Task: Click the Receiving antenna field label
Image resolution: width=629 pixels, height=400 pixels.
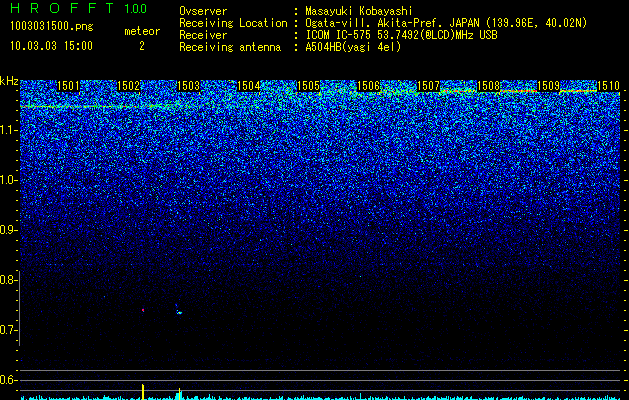Action: [230, 47]
